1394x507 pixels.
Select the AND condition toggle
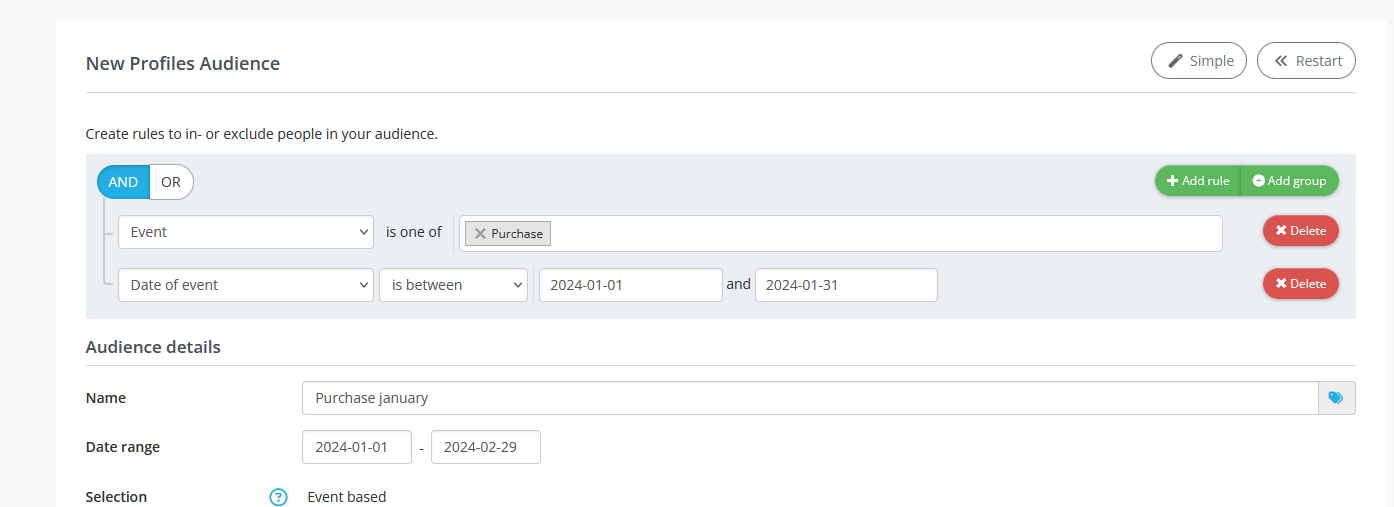[123, 182]
